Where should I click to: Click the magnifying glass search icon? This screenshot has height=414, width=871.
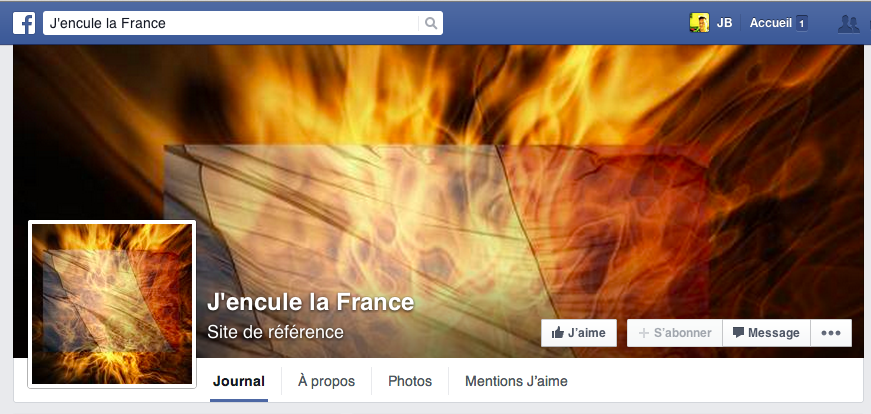431,23
